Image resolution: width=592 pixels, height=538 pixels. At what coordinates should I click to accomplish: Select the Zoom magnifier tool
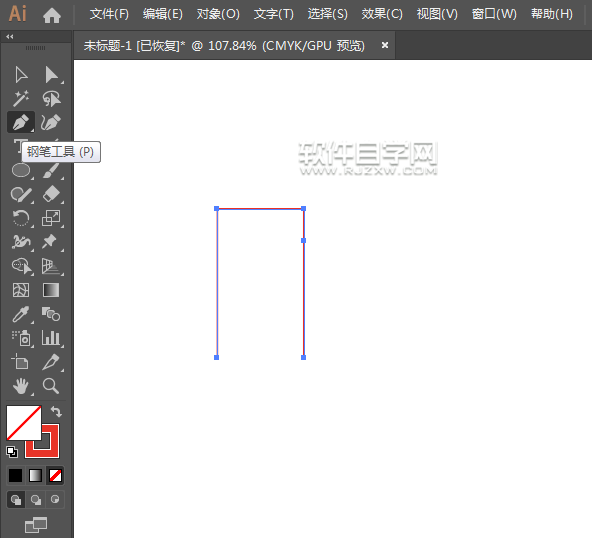point(51,386)
